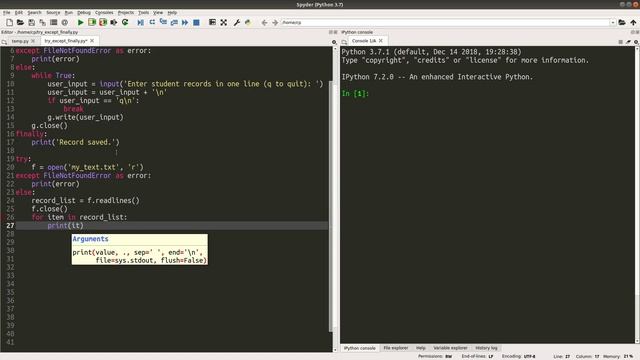Browse tabs icon left of Console tab
Screen dimensions: 640x360
[x=344, y=42]
